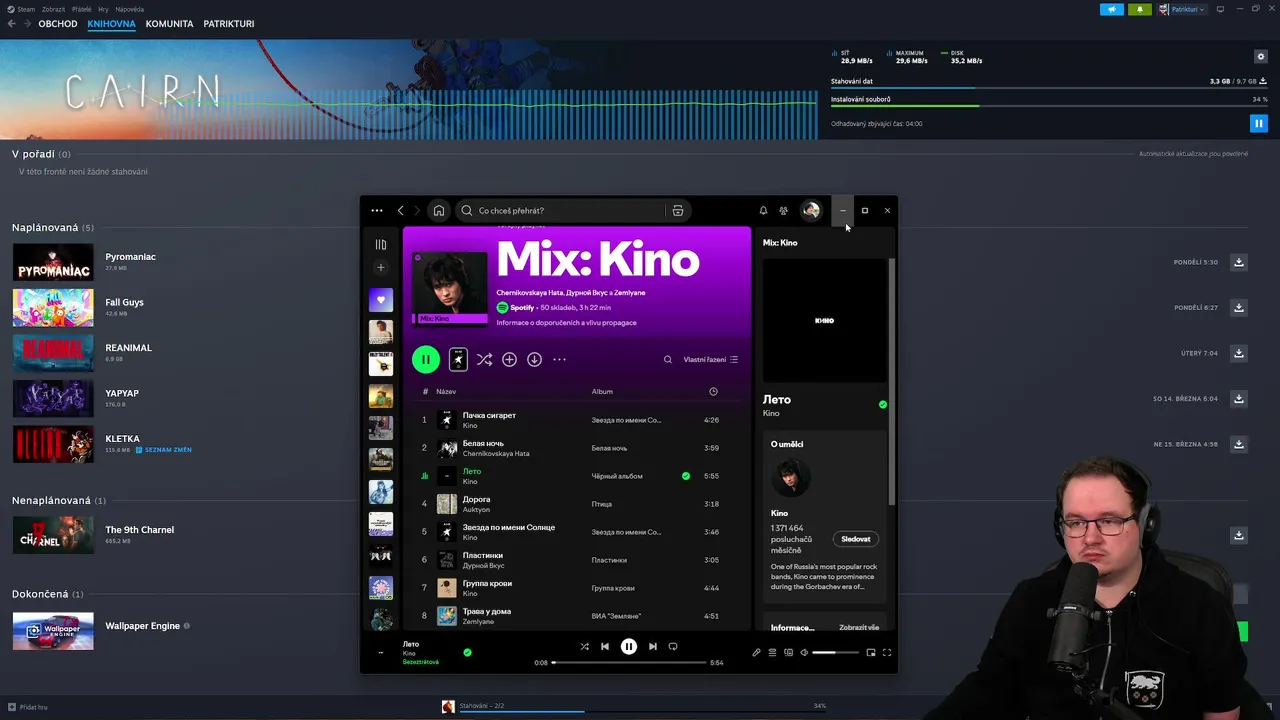Mute volume speaker icon
1280x720 pixels.
(x=804, y=652)
